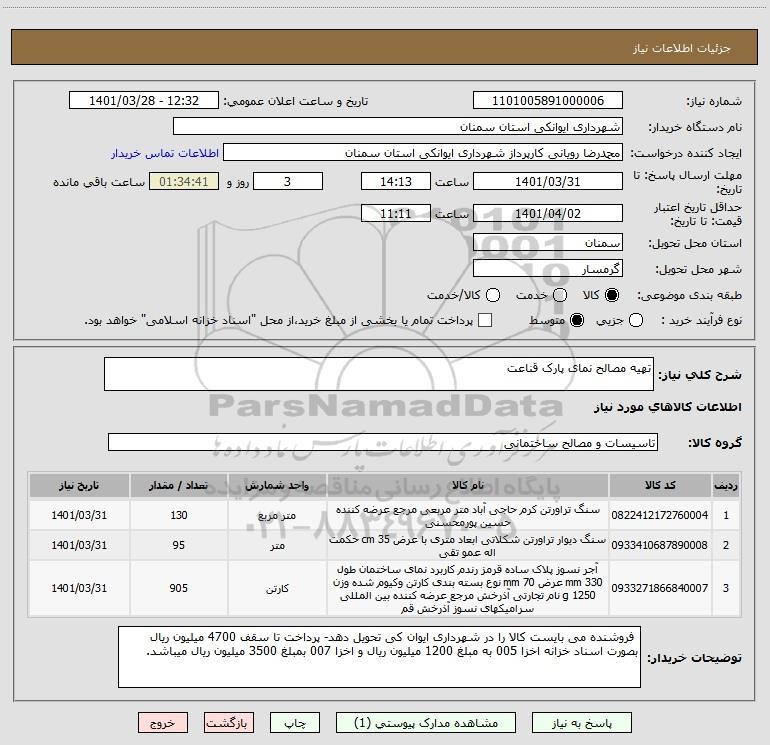Click the واحد شمارش column header
This screenshot has width=770, height=745.
[x=277, y=485]
